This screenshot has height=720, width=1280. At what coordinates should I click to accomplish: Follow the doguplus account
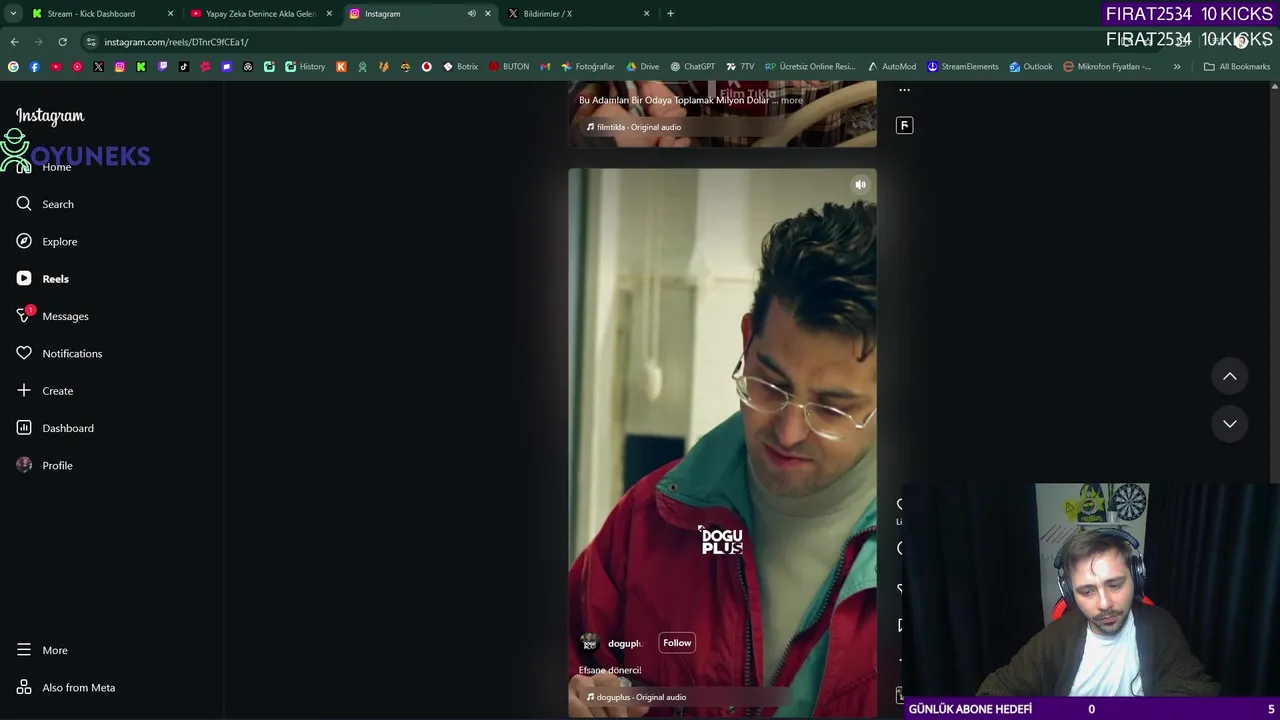[677, 643]
